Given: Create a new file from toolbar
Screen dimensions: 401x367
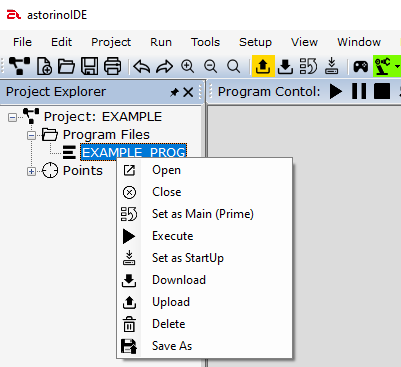Looking at the screenshot, I should 44,66.
